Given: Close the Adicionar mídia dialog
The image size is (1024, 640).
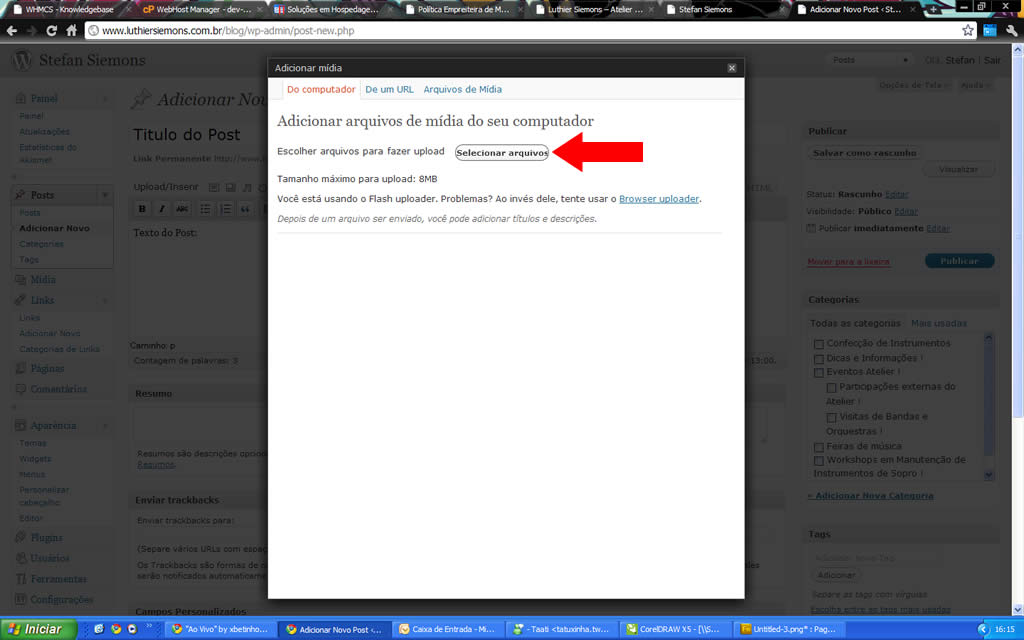Looking at the screenshot, I should (732, 68).
